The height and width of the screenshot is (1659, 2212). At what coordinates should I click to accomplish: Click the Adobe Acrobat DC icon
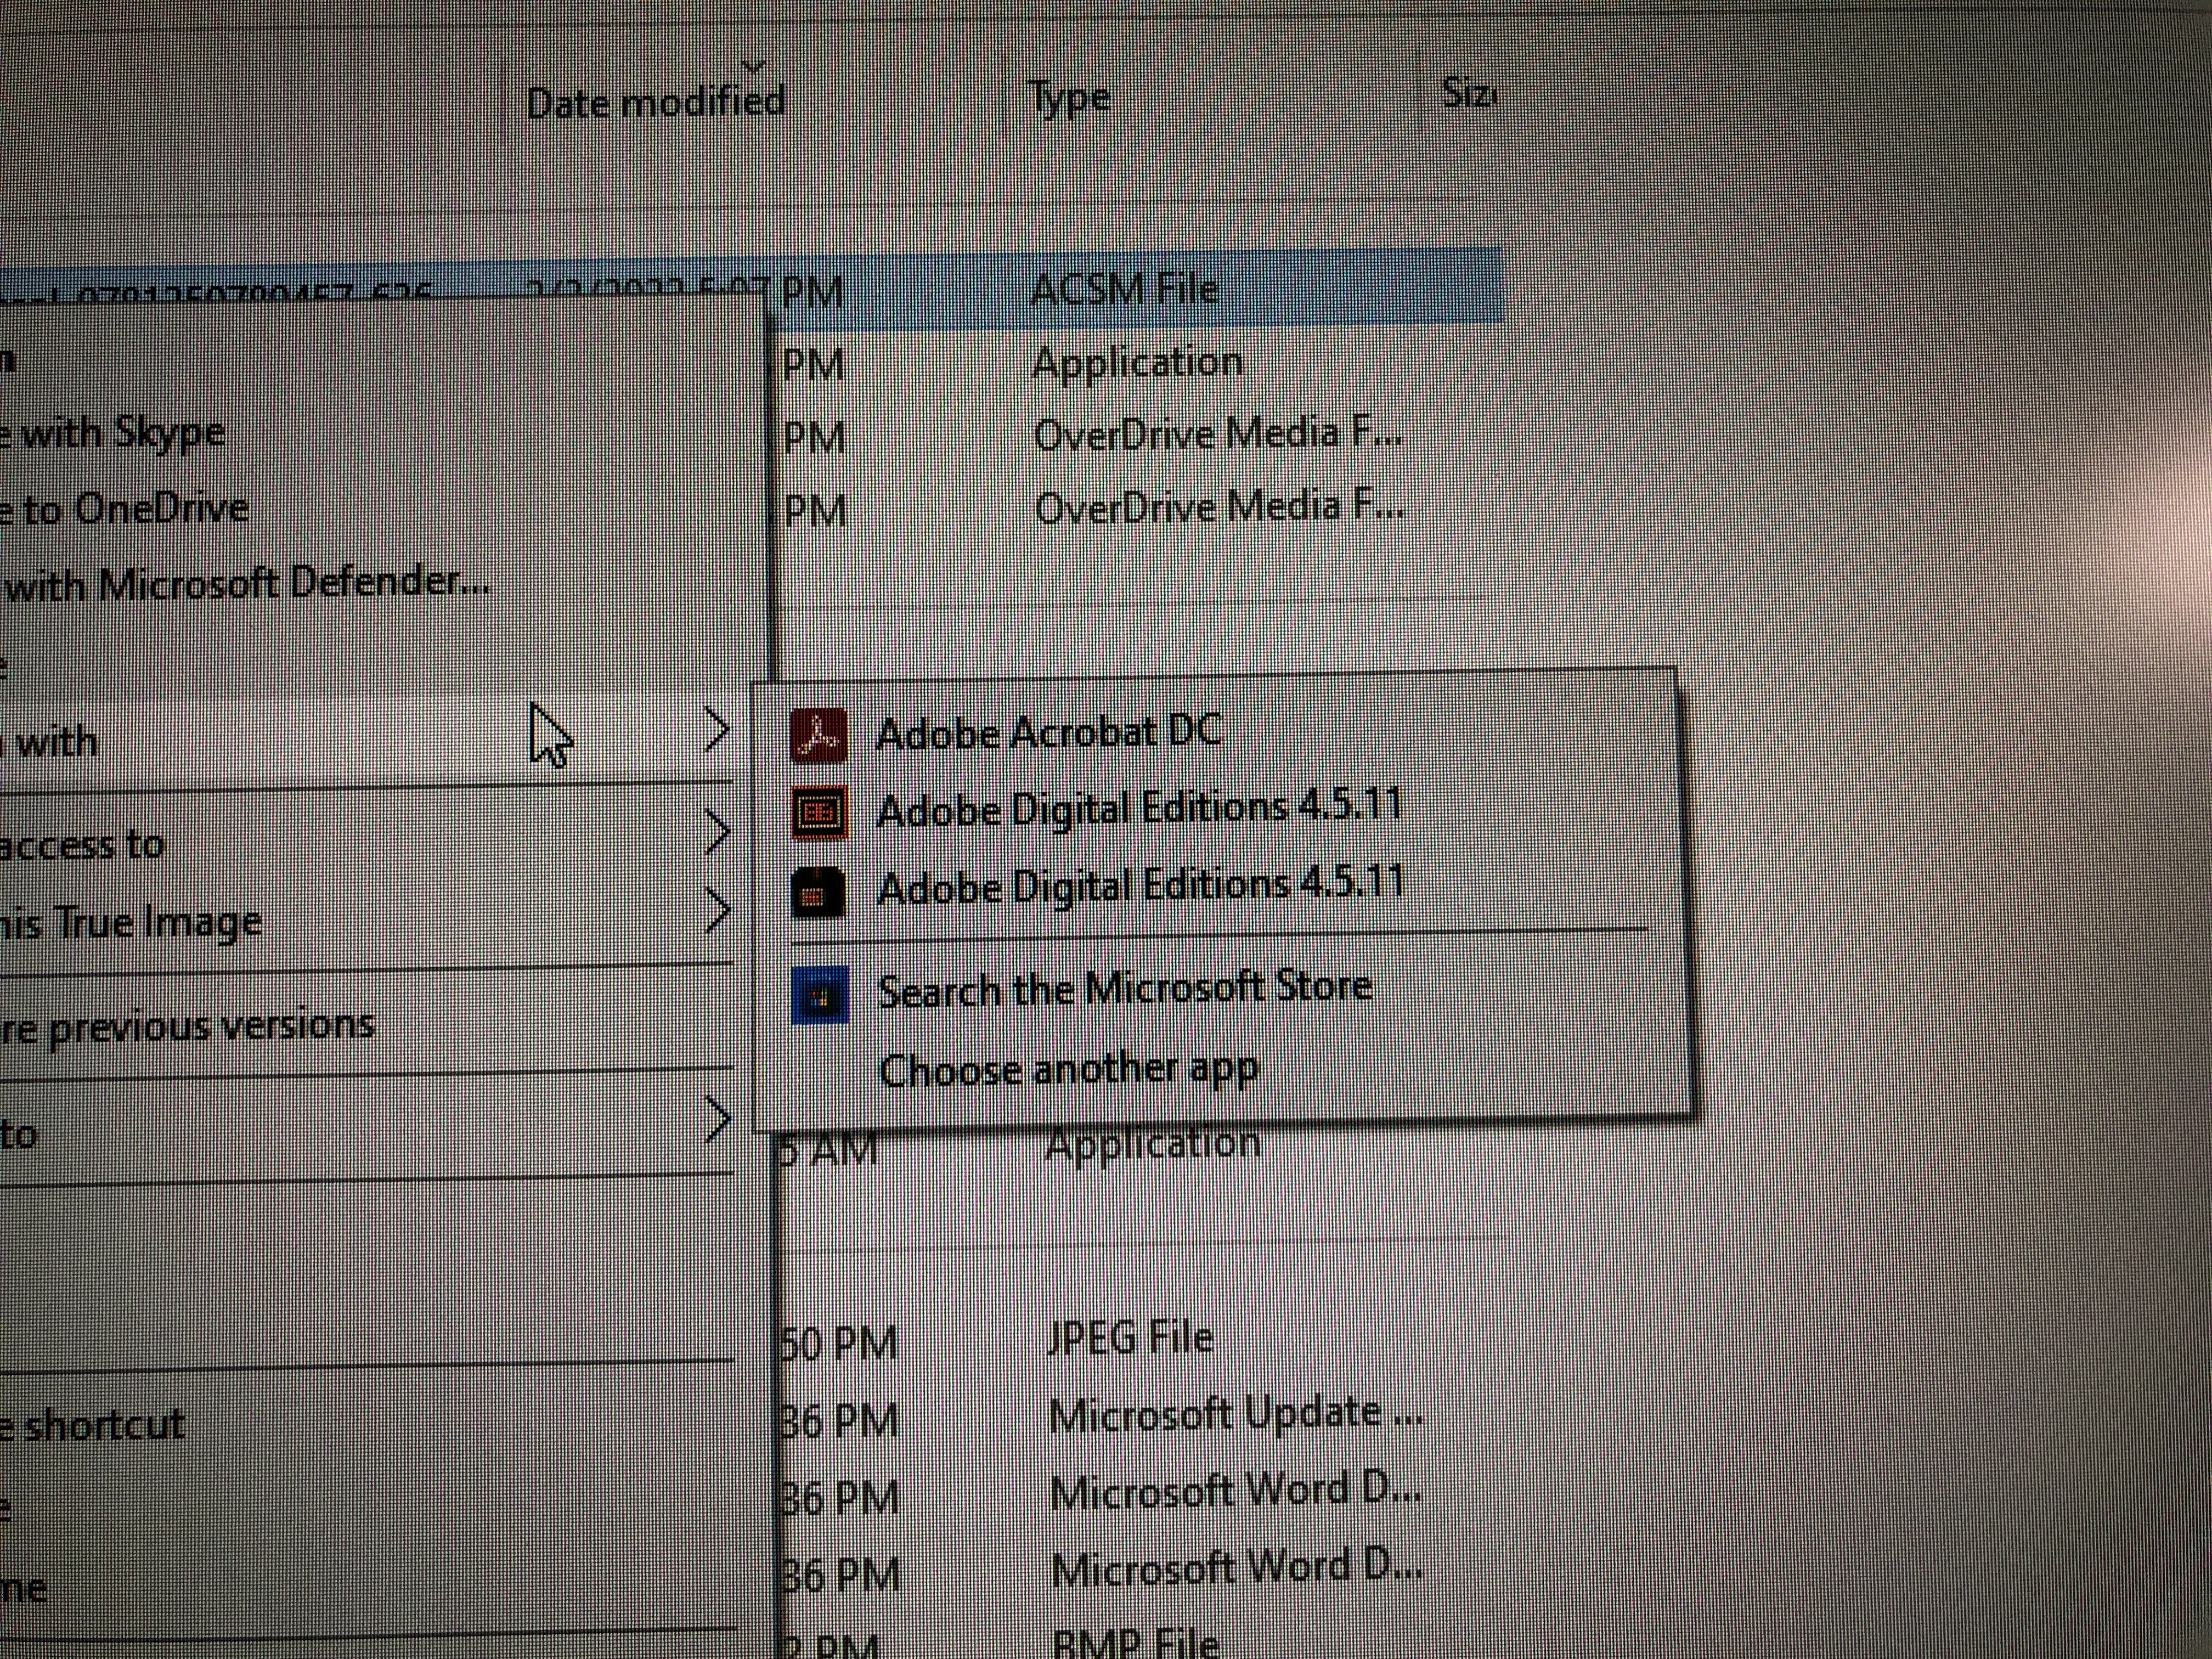[x=818, y=735]
